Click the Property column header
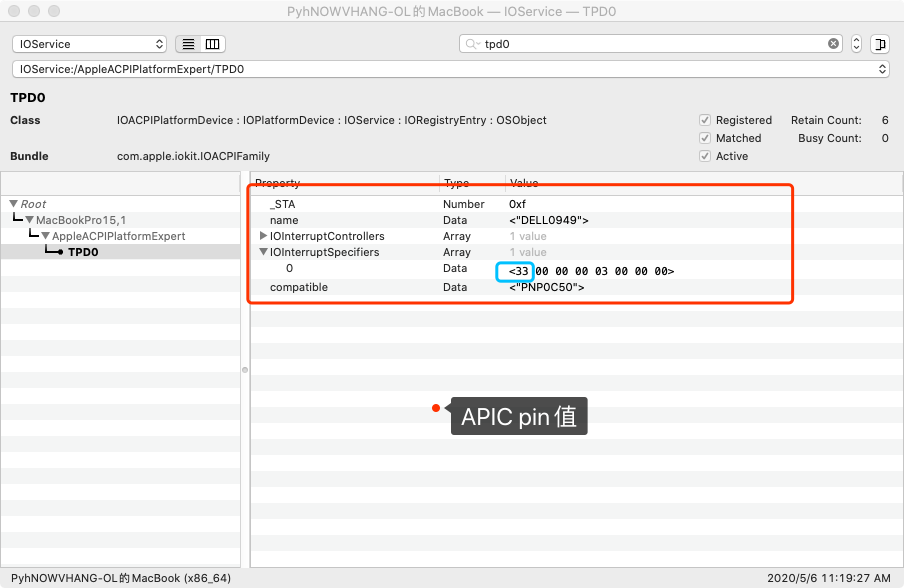This screenshot has height=588, width=904. point(277,183)
